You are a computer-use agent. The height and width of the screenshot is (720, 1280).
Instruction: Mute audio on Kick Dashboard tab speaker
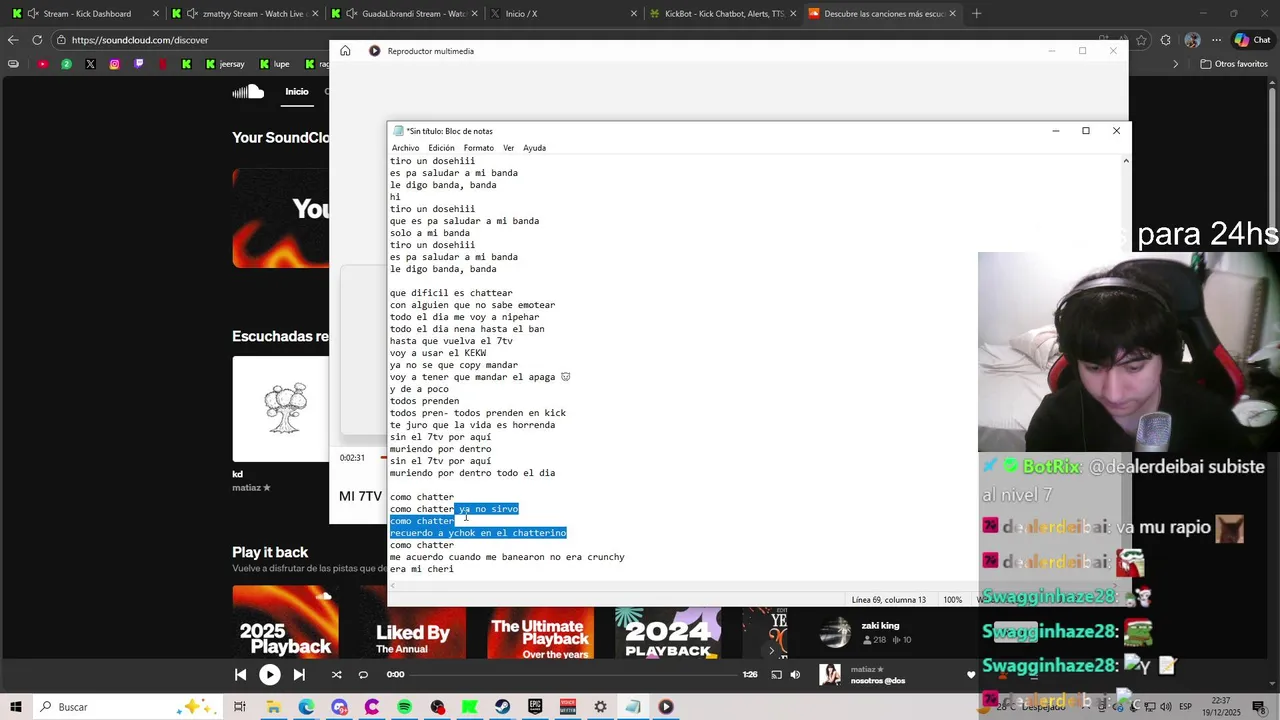(33, 14)
